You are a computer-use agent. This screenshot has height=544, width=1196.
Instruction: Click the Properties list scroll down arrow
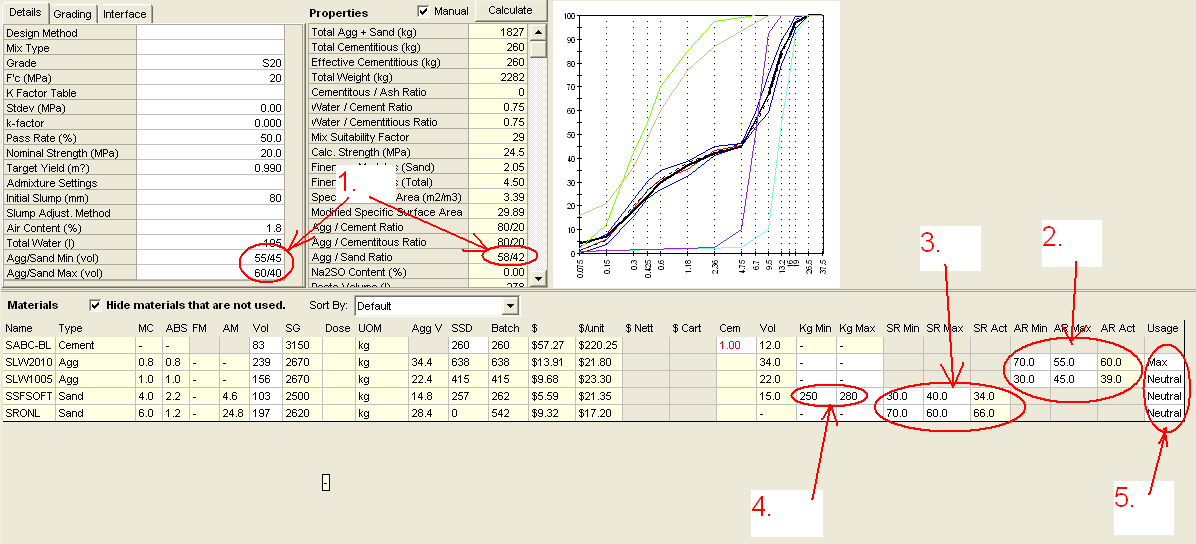click(x=539, y=279)
